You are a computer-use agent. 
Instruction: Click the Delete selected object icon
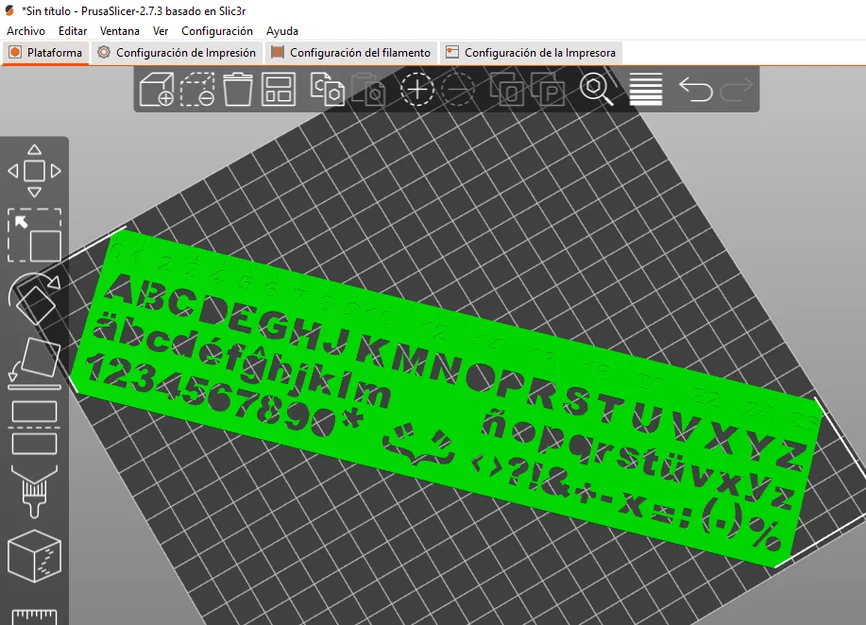pyautogui.click(x=197, y=89)
